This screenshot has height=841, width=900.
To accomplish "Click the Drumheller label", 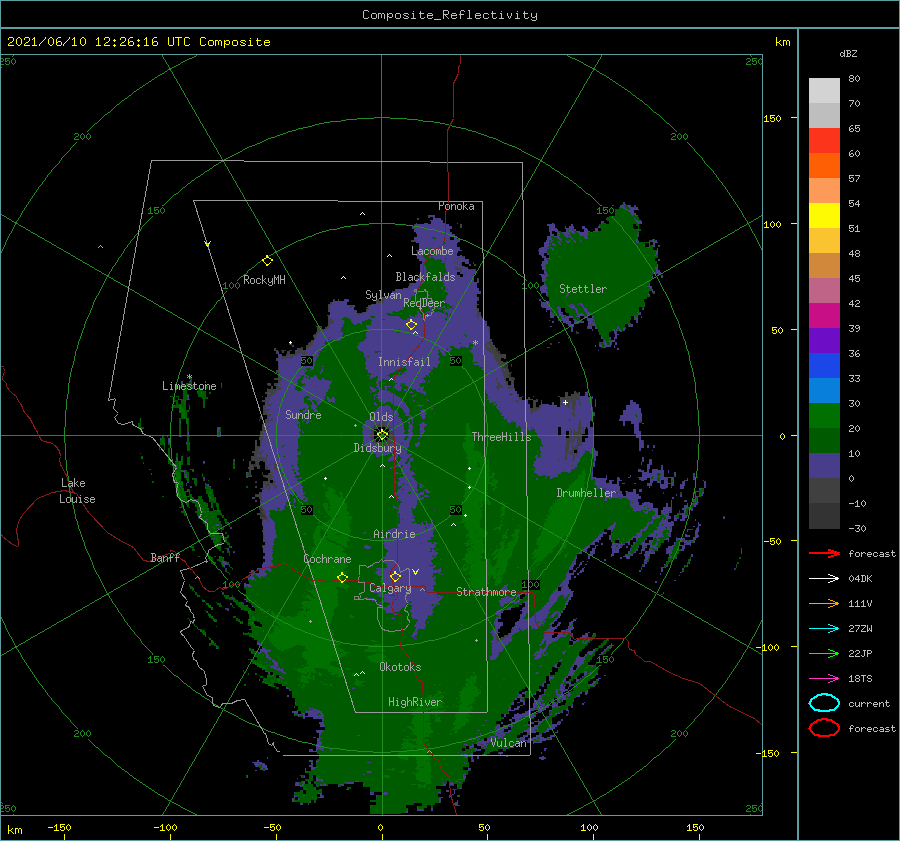I will [586, 493].
